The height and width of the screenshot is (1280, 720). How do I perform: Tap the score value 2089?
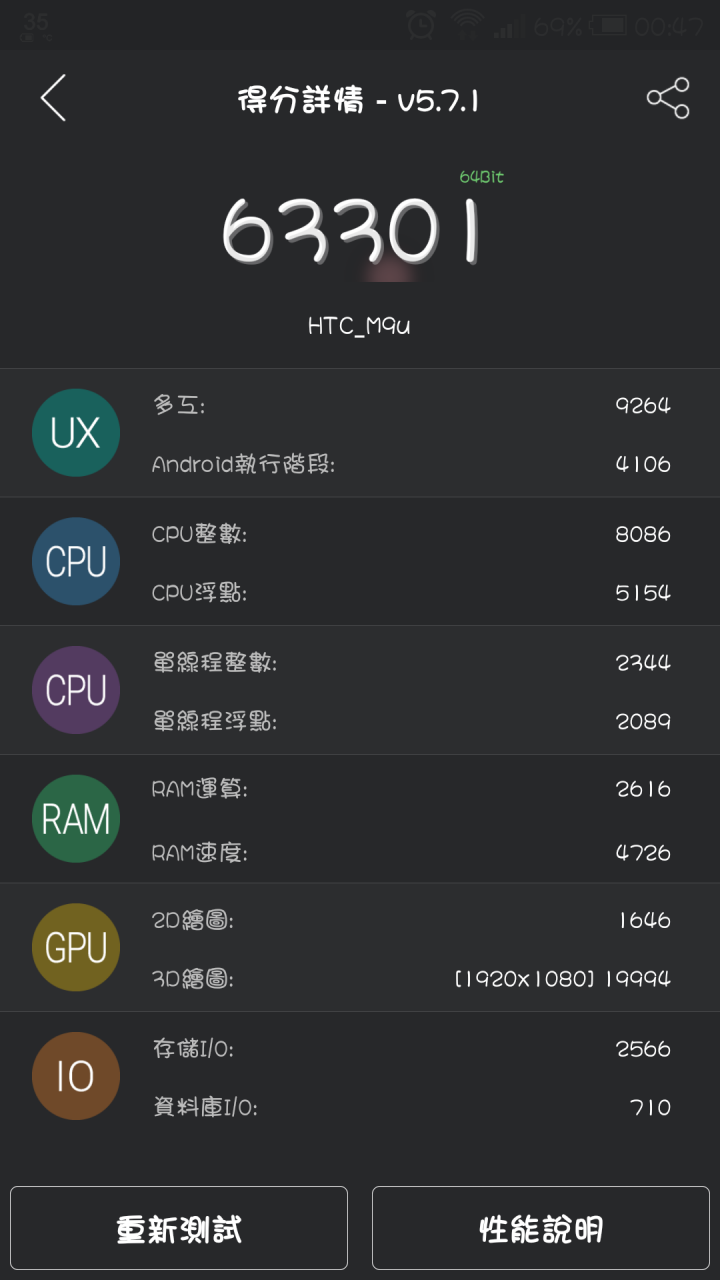pos(643,721)
